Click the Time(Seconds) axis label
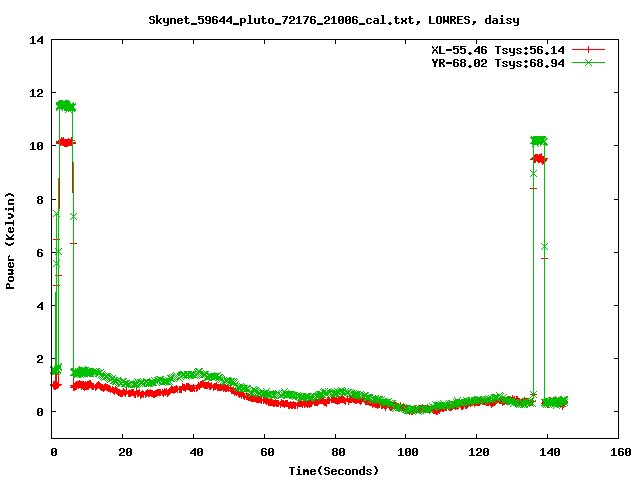 (x=334, y=471)
